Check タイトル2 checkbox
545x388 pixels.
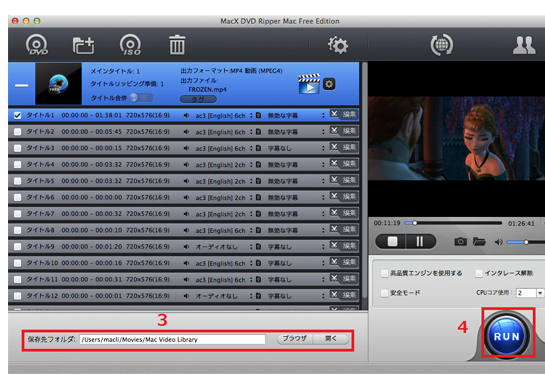[x=17, y=132]
